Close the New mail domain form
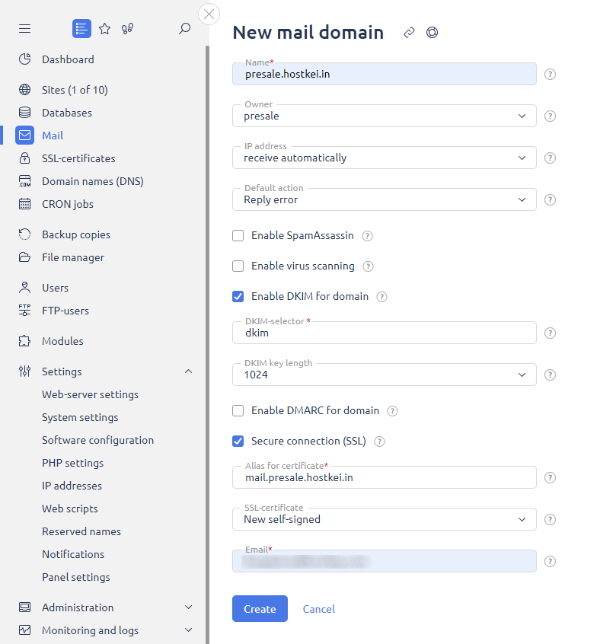Viewport: 600px width, 644px height. (x=208, y=14)
